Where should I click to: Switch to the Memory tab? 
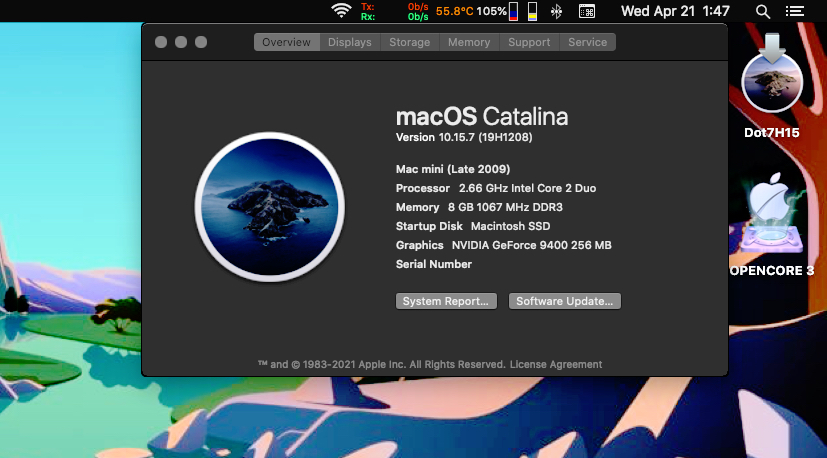pos(469,42)
